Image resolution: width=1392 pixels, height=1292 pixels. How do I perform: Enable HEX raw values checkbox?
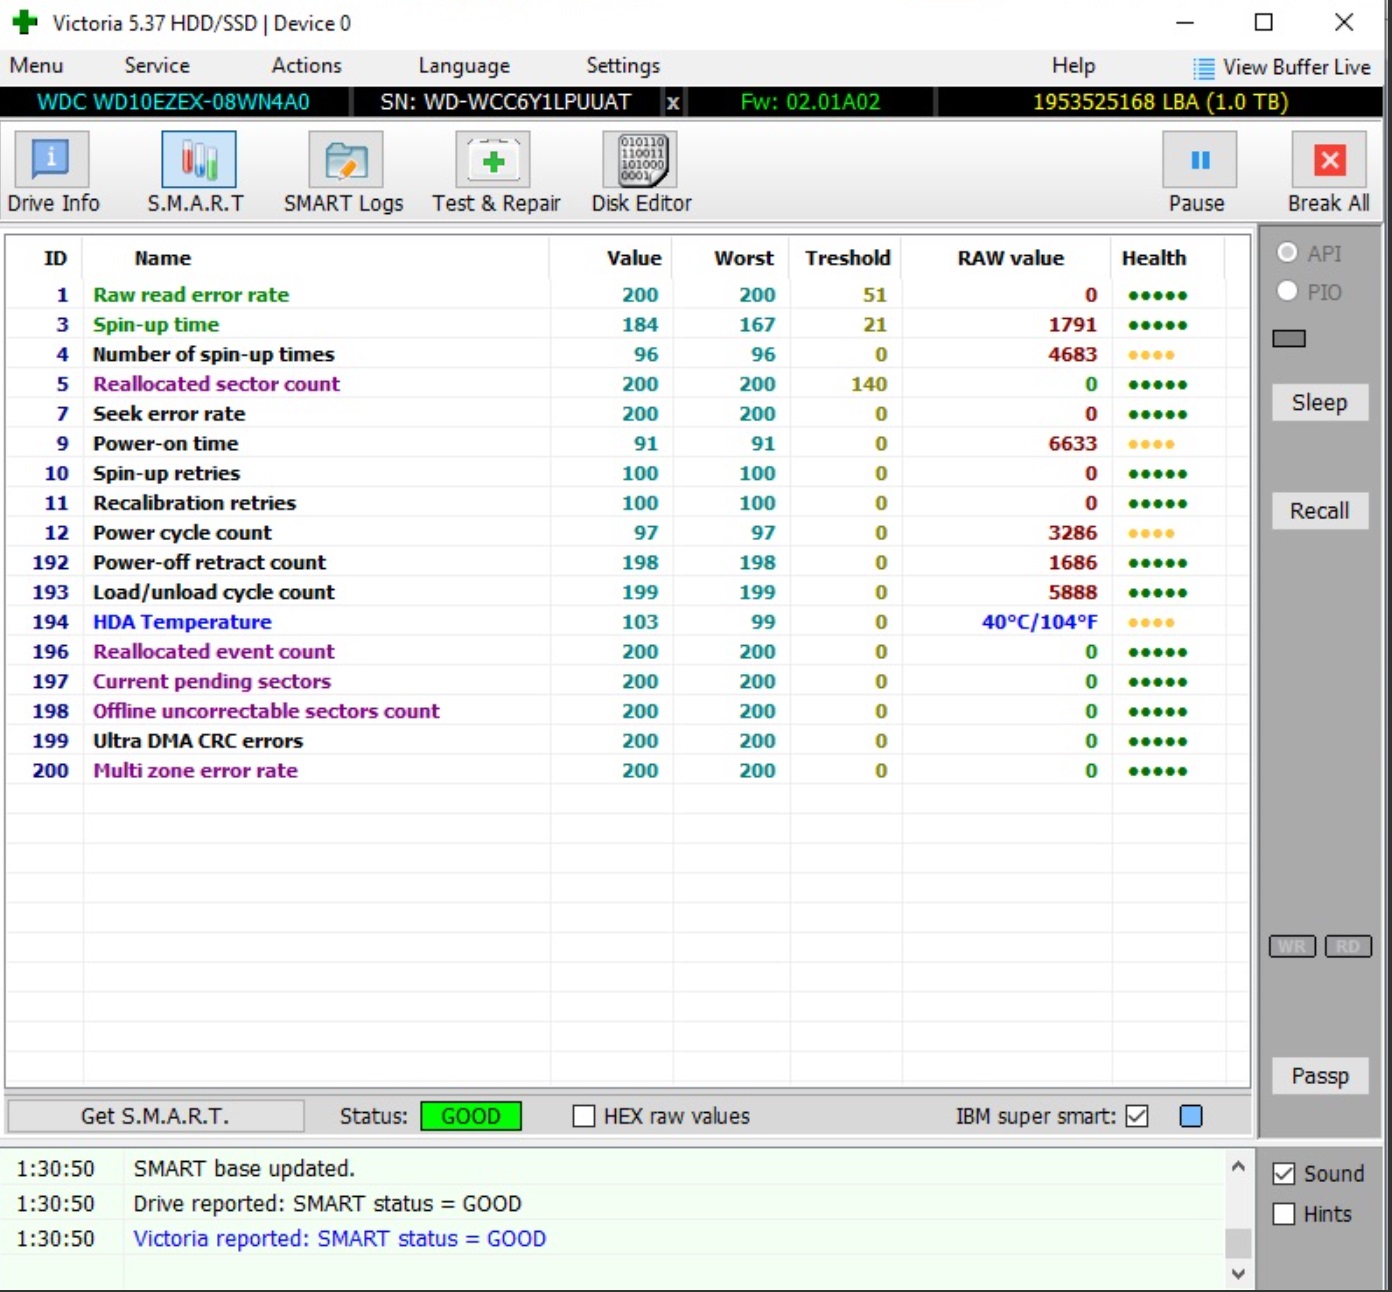(x=584, y=1116)
